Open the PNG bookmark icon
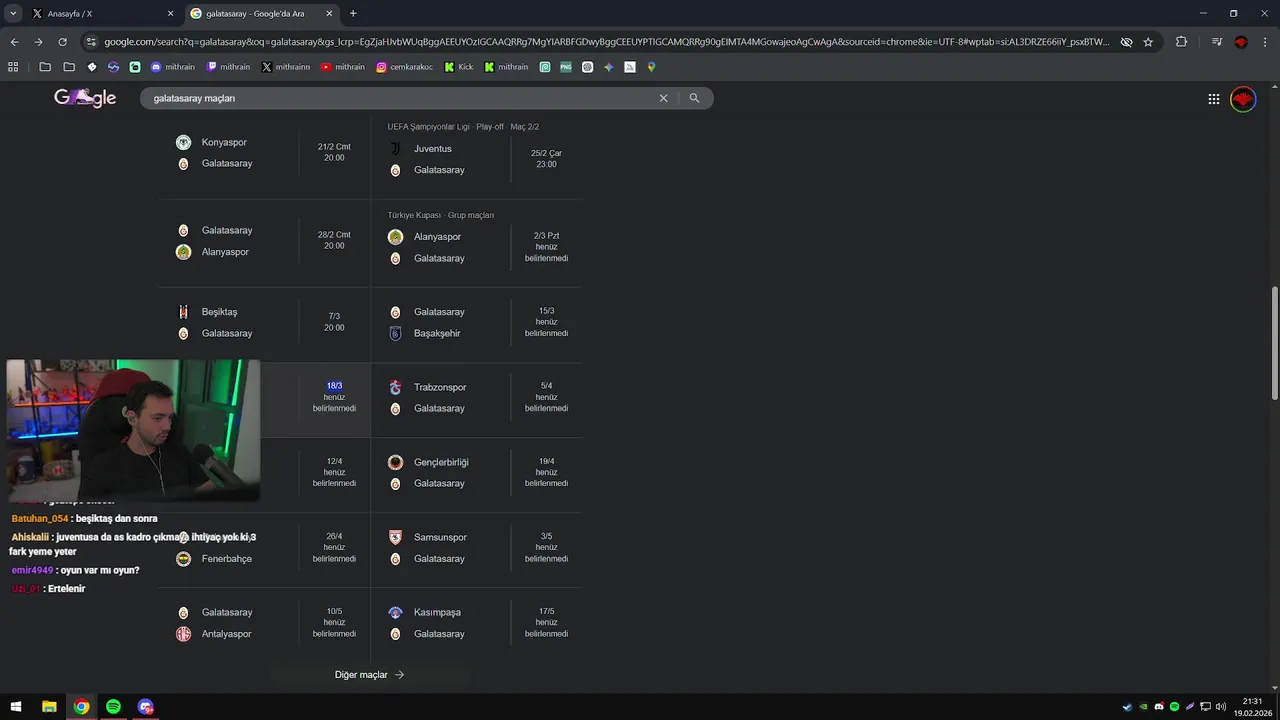The width and height of the screenshot is (1280, 720). tap(566, 67)
